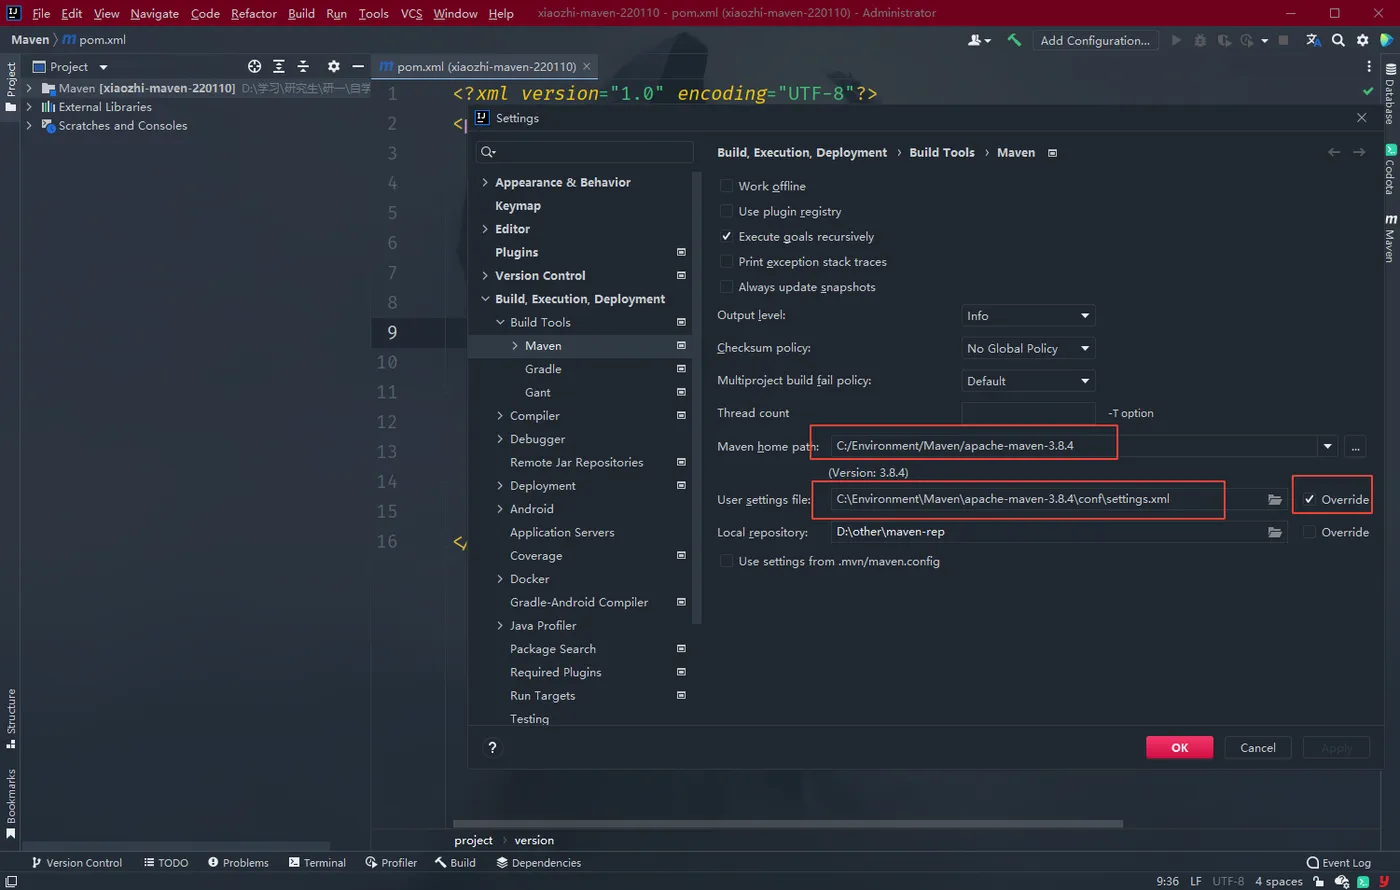The image size is (1400, 890).
Task: Expand the Editor settings node
Action: point(485,229)
